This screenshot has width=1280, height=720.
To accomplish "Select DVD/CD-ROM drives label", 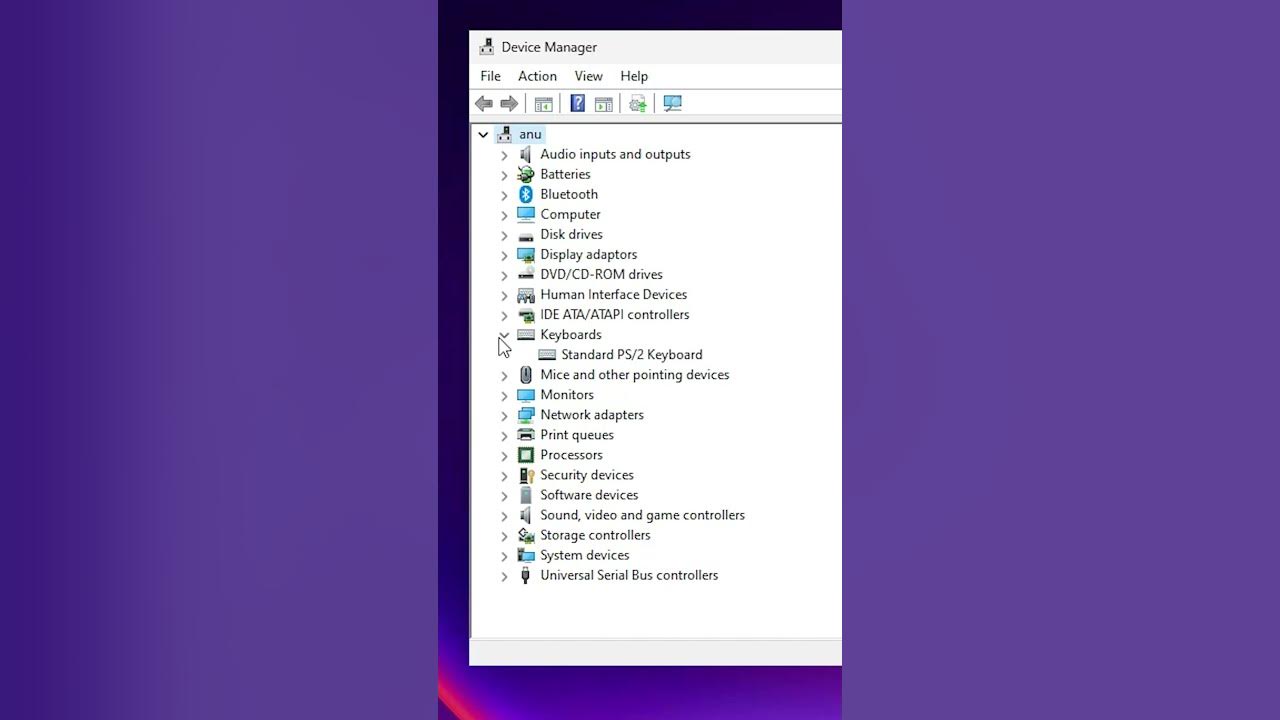I will click(601, 274).
